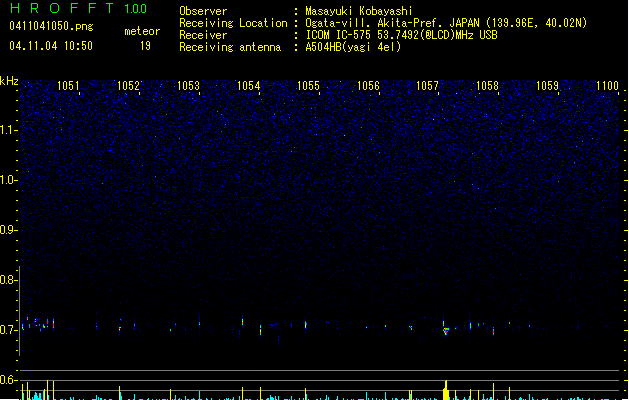The image size is (629, 400).
Task: Click the 0.9 kHz axis label
Action: click(8, 230)
